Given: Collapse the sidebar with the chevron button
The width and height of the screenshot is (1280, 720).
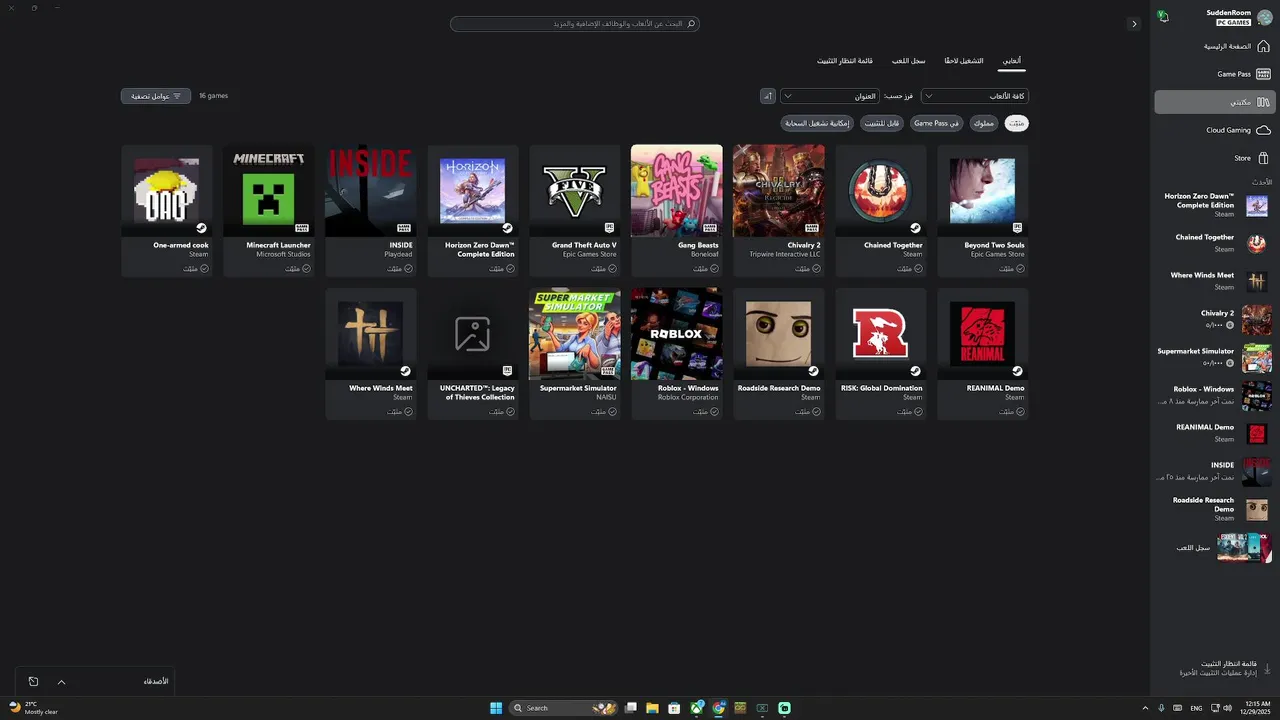Looking at the screenshot, I should 1134,24.
